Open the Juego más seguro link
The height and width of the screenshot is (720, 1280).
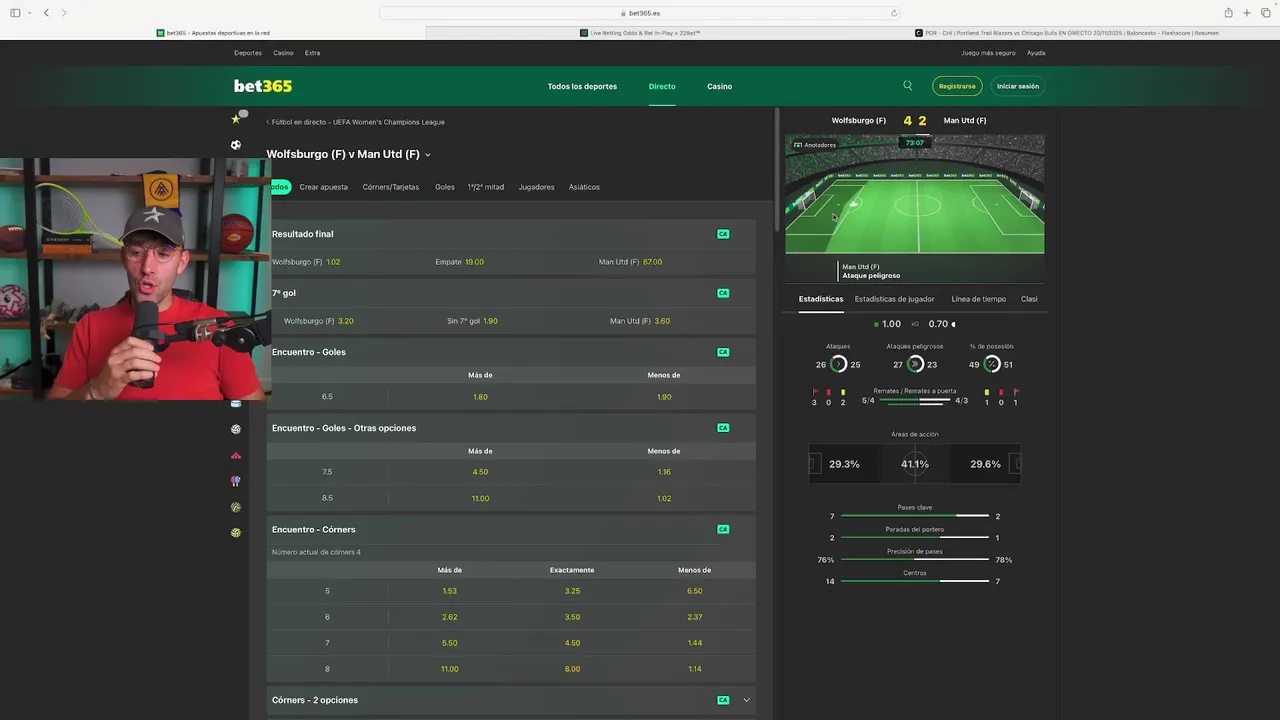pyautogui.click(x=988, y=53)
